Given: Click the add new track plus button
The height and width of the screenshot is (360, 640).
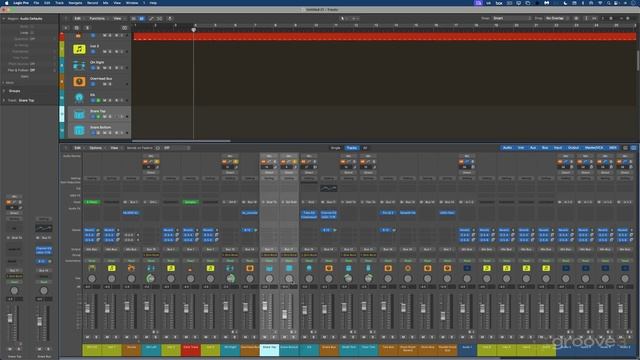Looking at the screenshot, I should pyautogui.click(x=66, y=28).
